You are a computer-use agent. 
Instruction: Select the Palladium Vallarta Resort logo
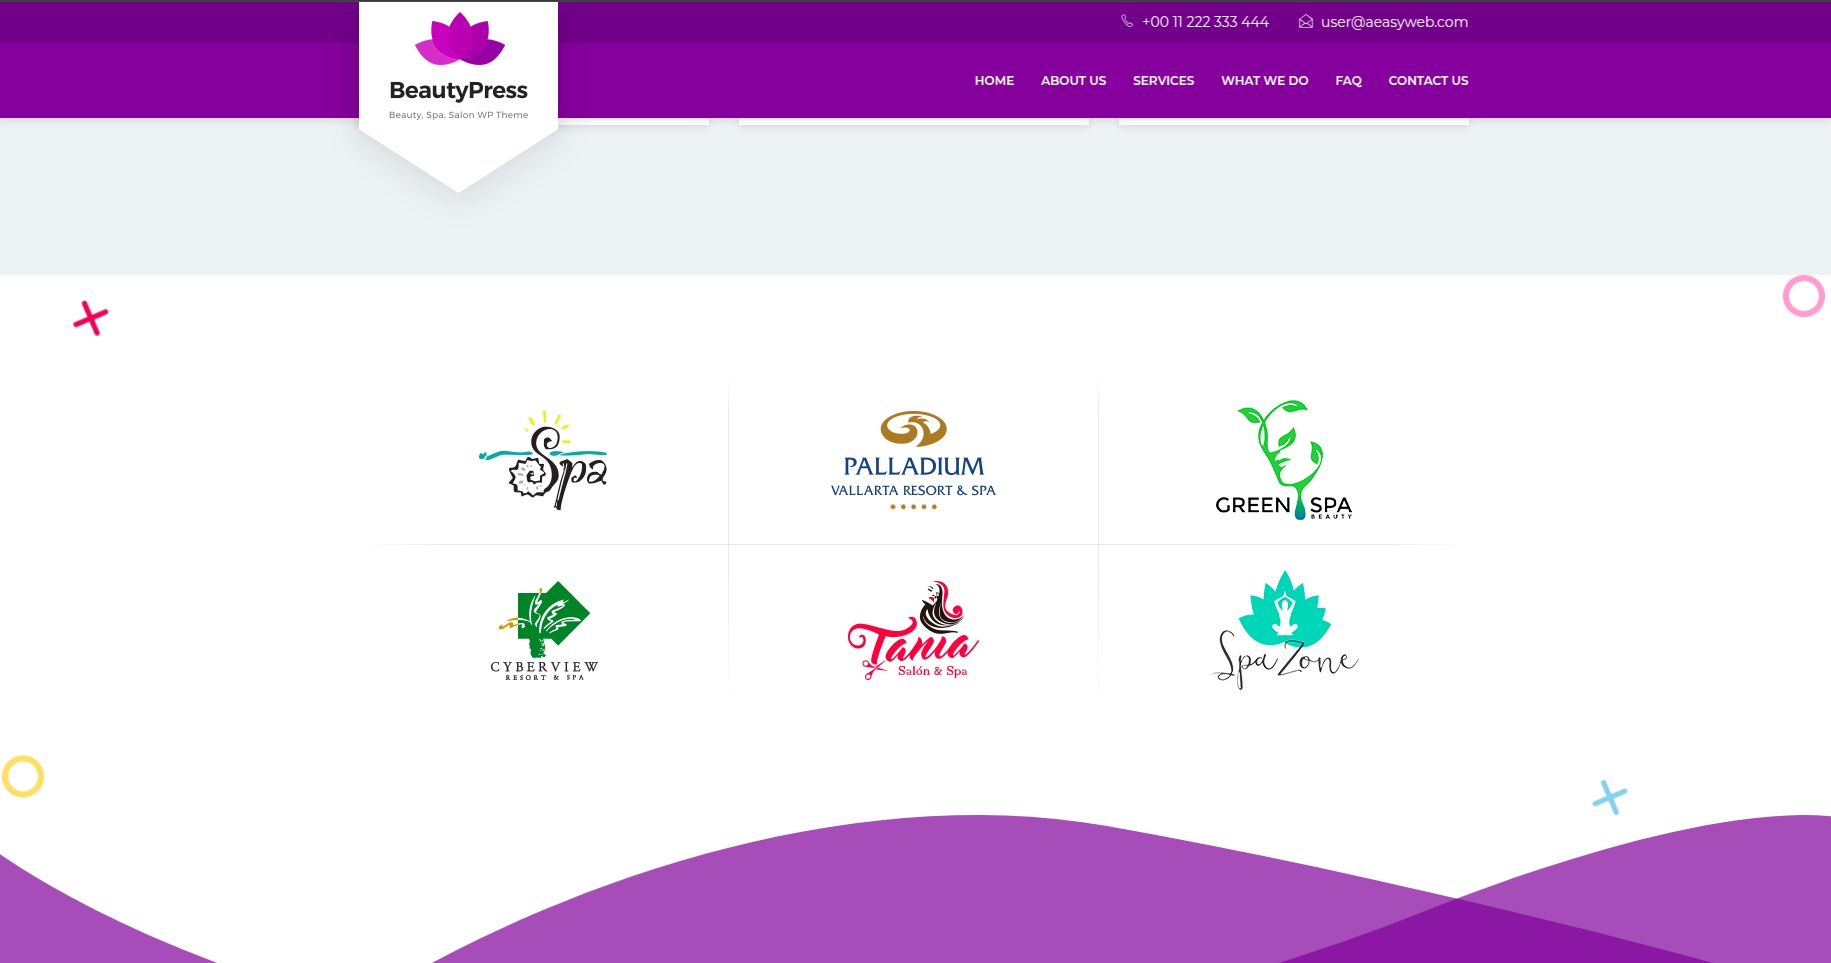pos(913,461)
